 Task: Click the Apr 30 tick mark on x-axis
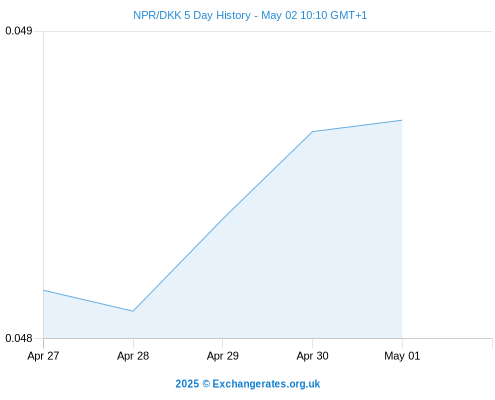pyautogui.click(x=312, y=343)
